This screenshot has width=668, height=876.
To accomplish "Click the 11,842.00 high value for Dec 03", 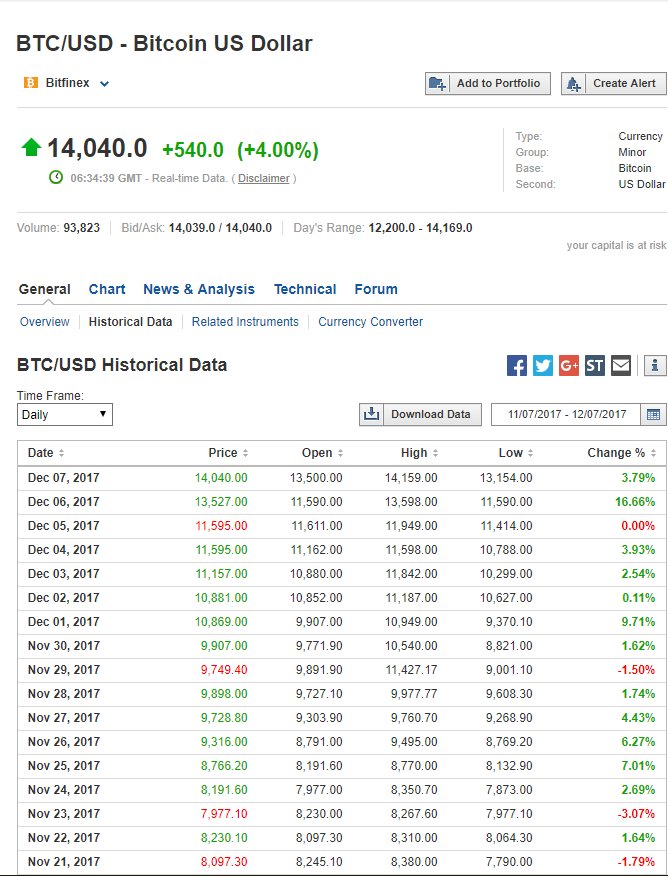I will coord(411,574).
